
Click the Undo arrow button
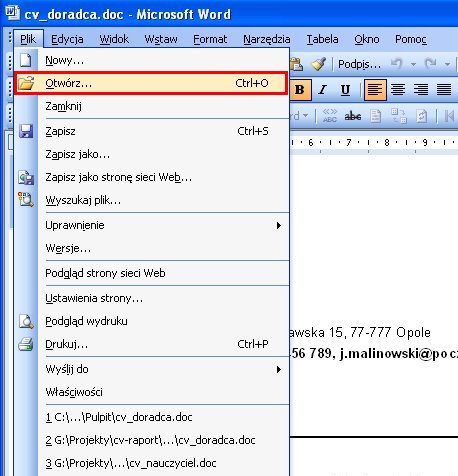[397, 63]
